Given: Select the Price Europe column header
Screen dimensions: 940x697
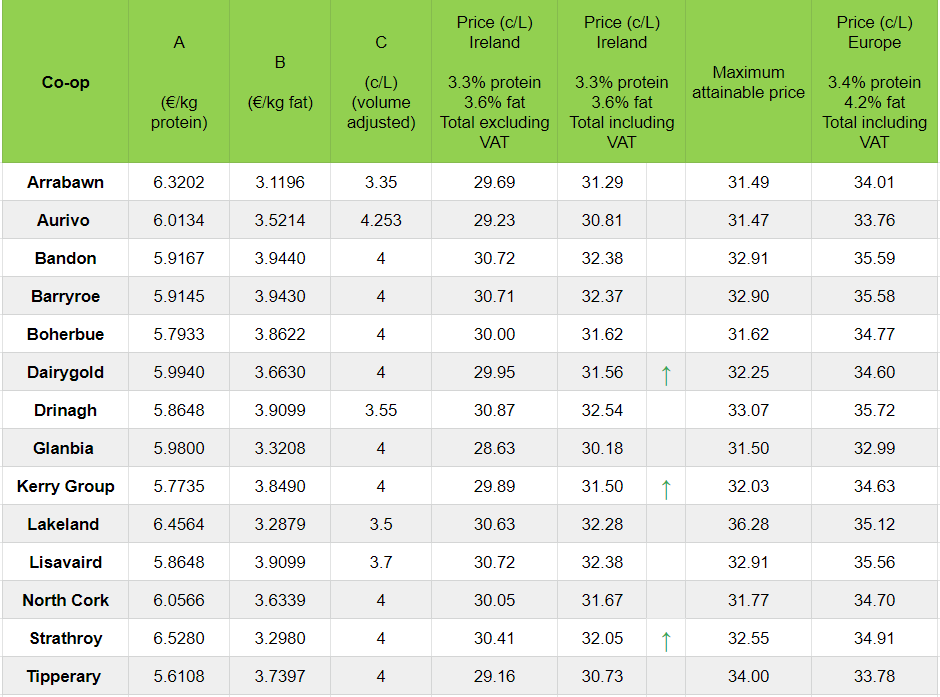Looking at the screenshot, I should [874, 82].
